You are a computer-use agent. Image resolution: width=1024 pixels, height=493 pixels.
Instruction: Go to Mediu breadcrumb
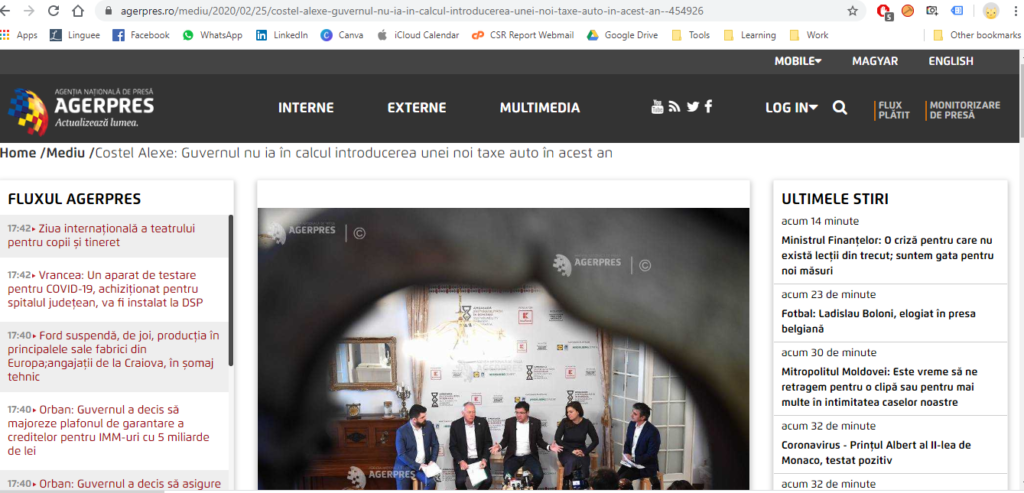(x=65, y=153)
